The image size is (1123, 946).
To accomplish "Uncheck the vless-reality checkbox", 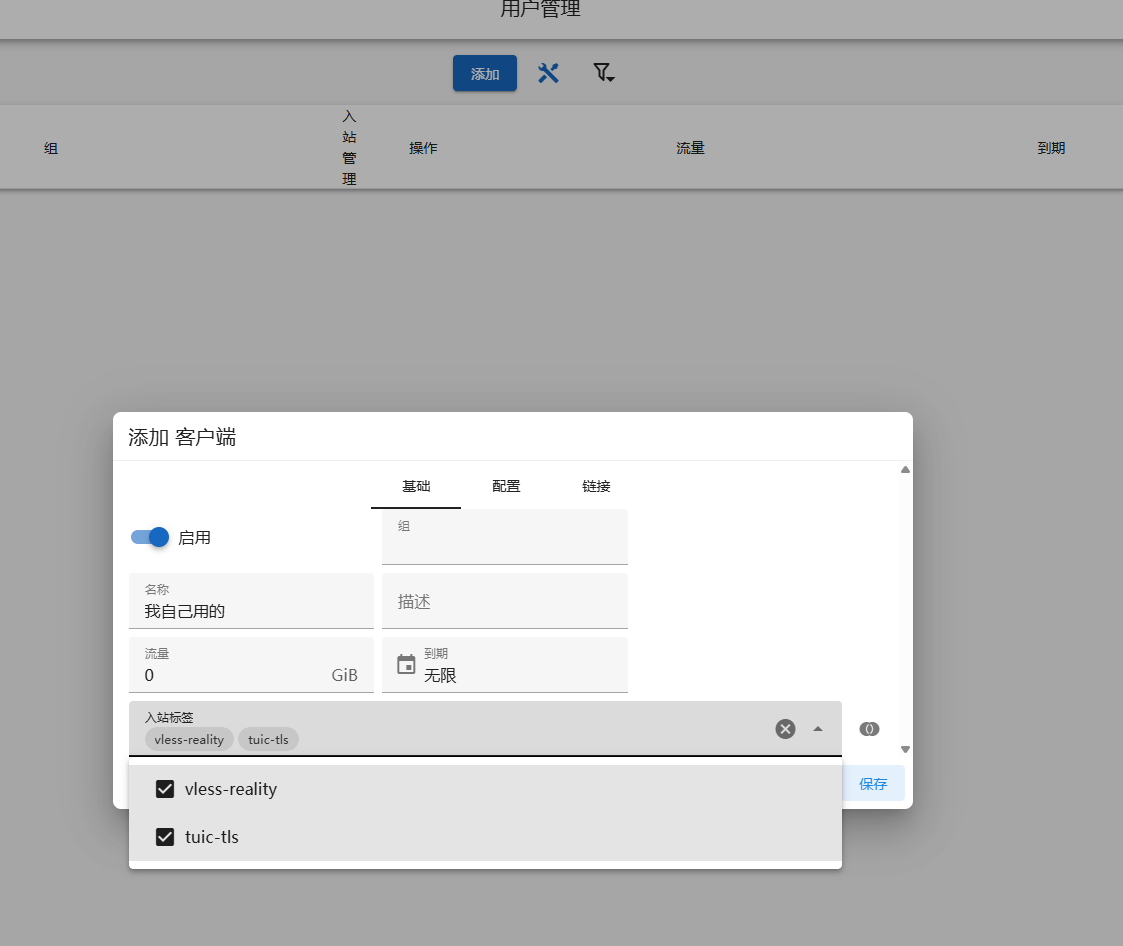I will click(x=165, y=789).
